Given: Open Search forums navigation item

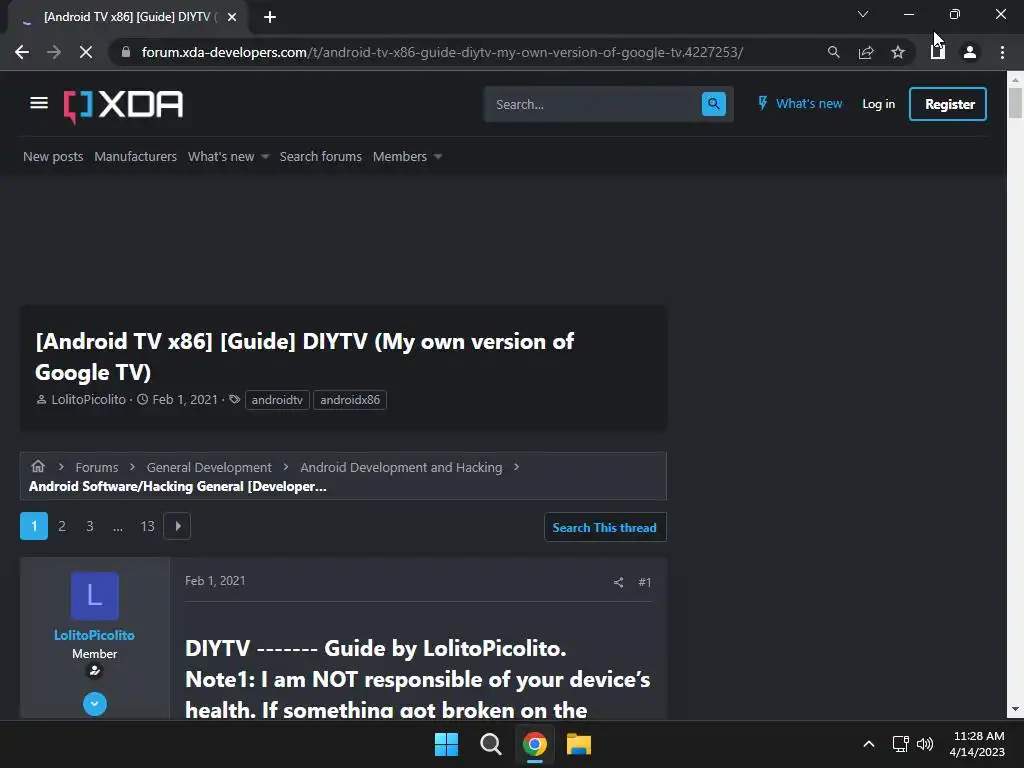Looking at the screenshot, I should pyautogui.click(x=321, y=157).
